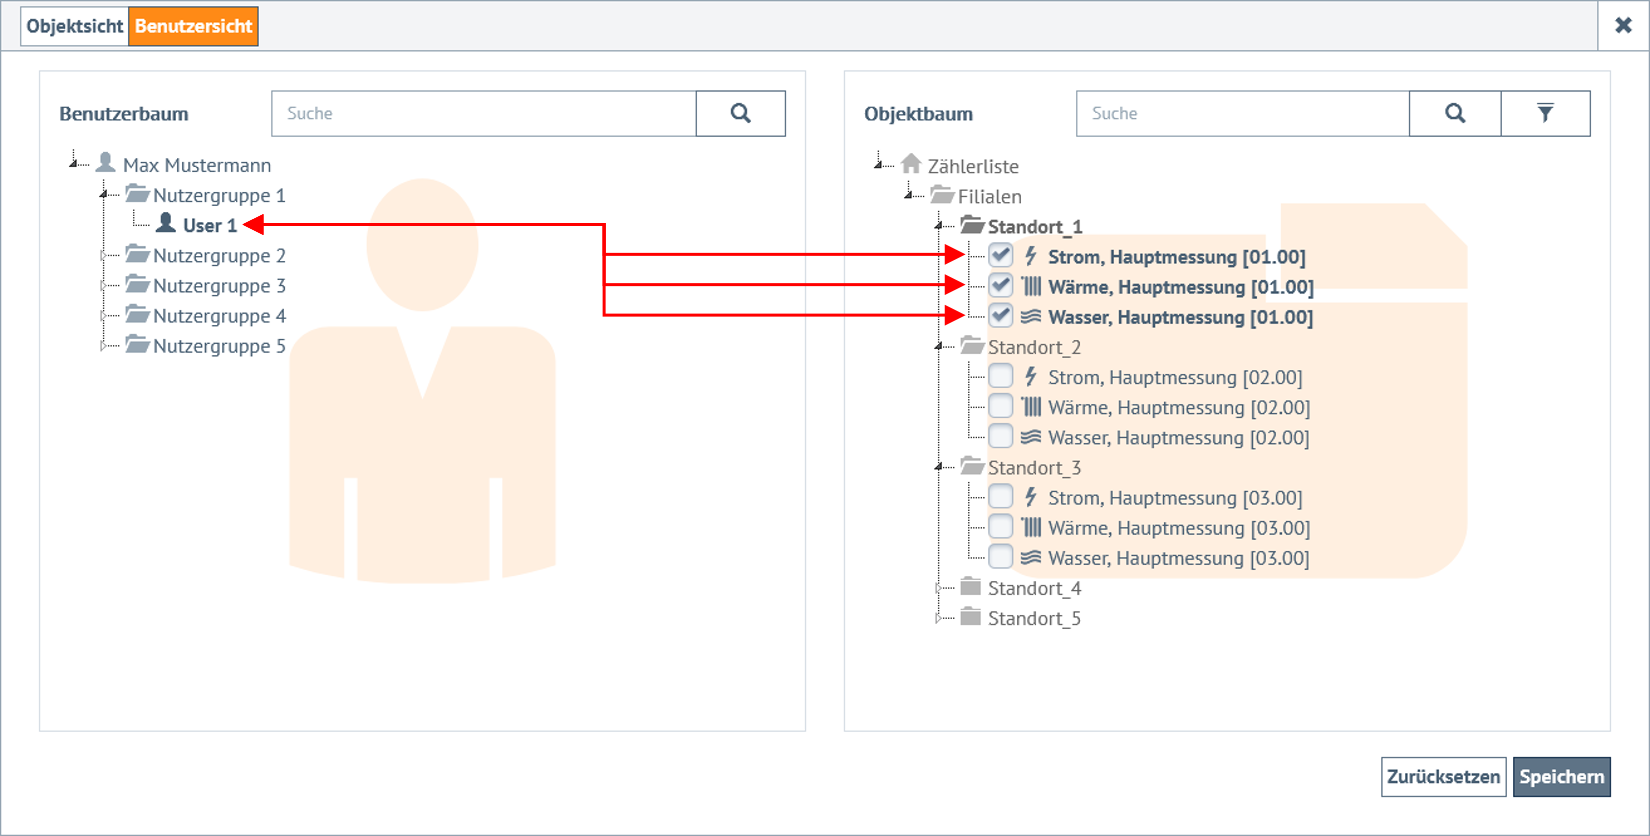Click the wave icon for Wasser [02.00]
Screen dimensions: 1650x836
[1031, 438]
